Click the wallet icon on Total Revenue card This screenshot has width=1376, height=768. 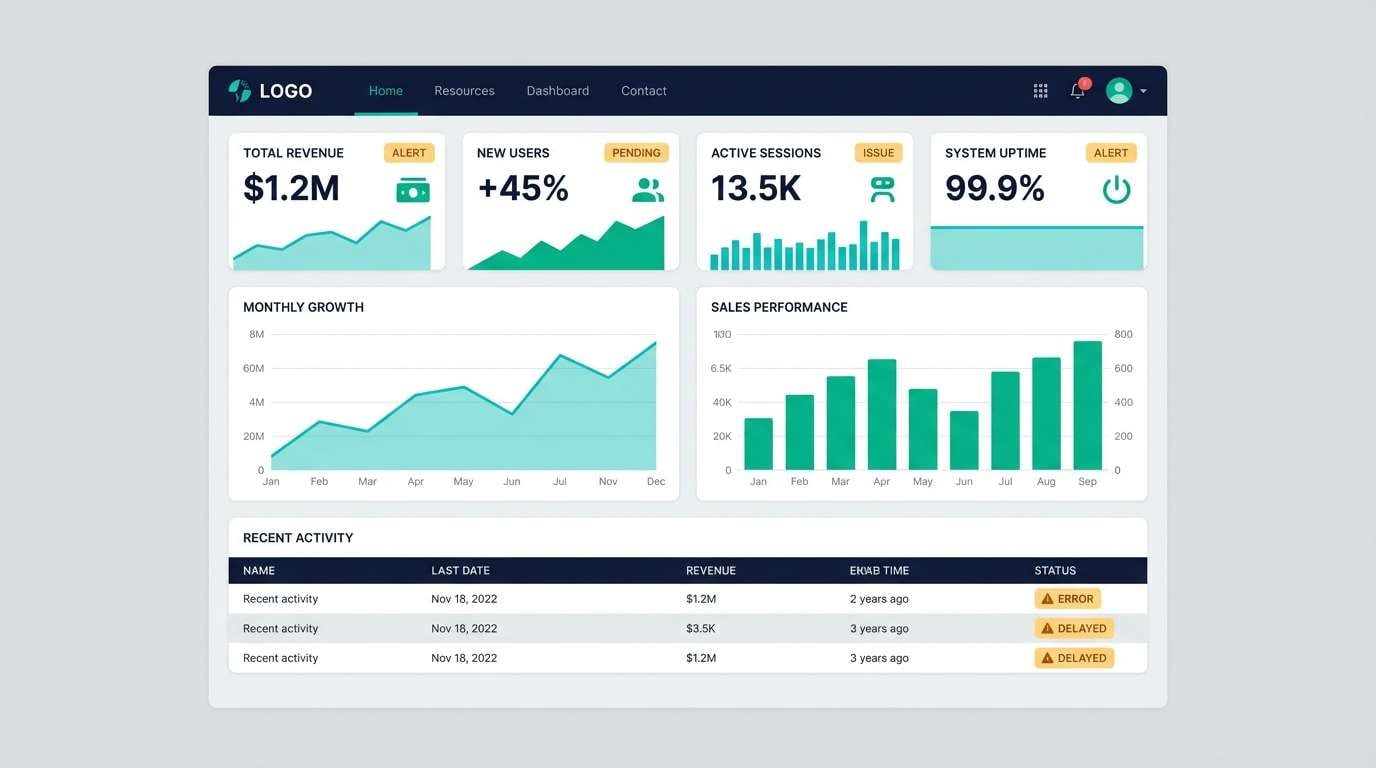click(413, 188)
